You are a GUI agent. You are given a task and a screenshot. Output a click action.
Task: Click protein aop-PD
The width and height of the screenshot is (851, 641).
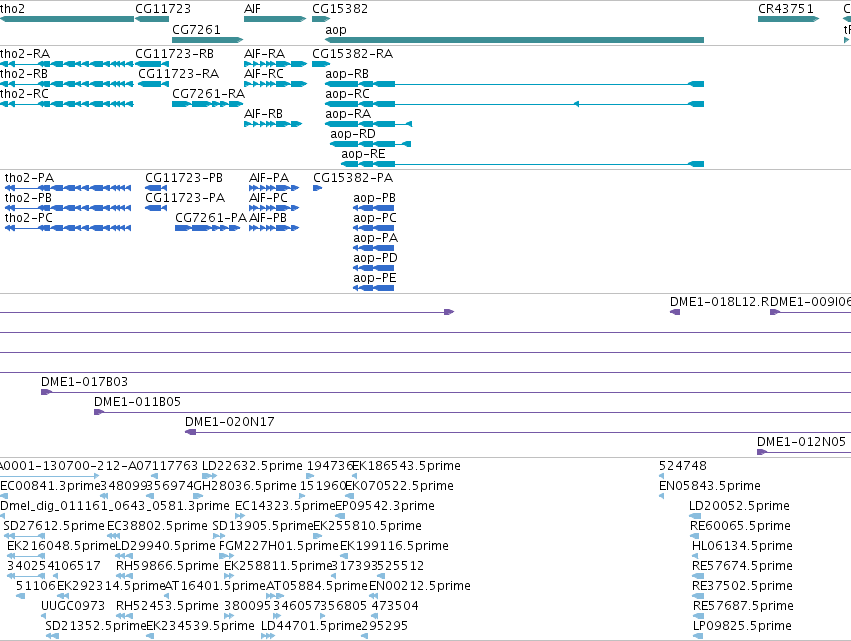tap(373, 269)
